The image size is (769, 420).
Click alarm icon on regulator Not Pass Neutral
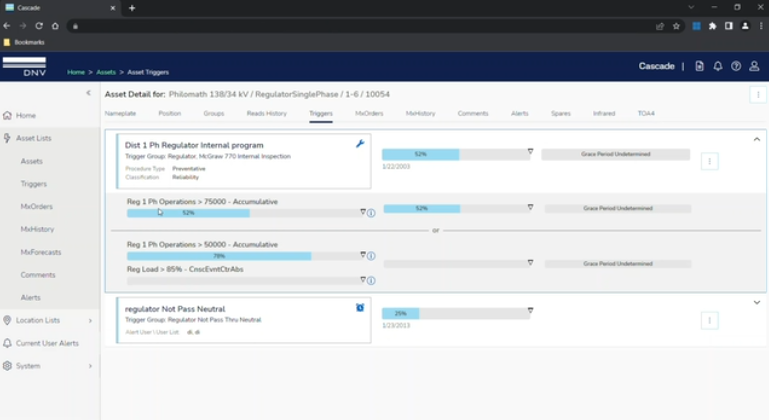tap(360, 308)
